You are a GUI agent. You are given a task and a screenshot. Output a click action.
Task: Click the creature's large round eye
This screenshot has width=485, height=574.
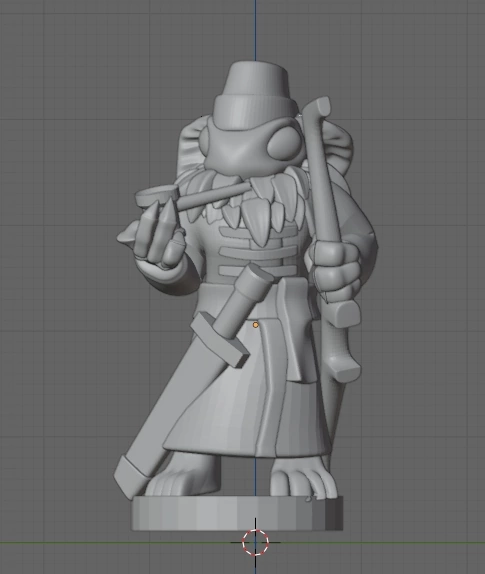286,144
